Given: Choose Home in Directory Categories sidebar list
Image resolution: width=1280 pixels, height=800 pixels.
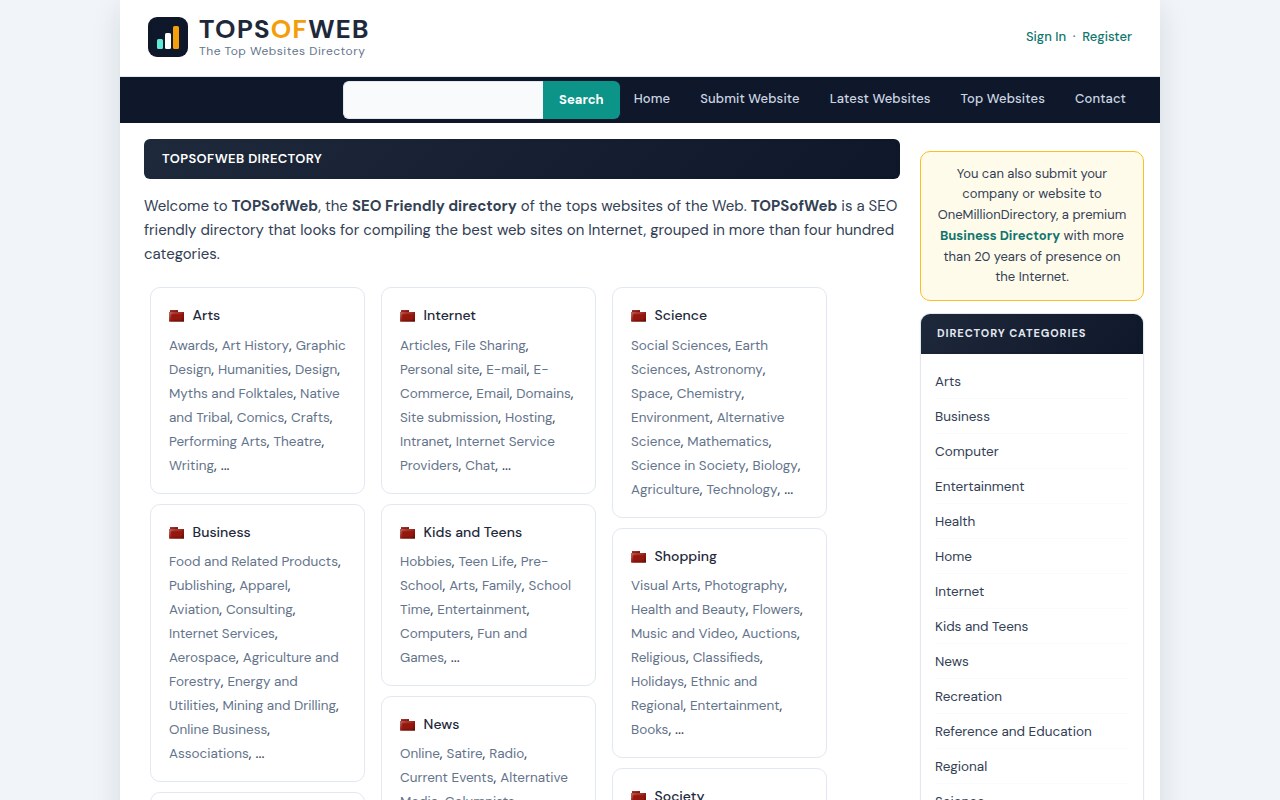Looking at the screenshot, I should click(x=953, y=557).
